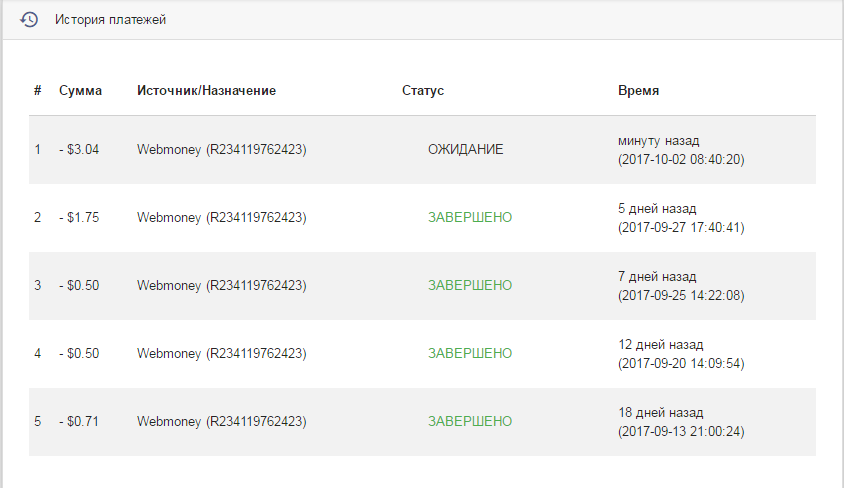
Task: Click the # column header
Action: (38, 90)
